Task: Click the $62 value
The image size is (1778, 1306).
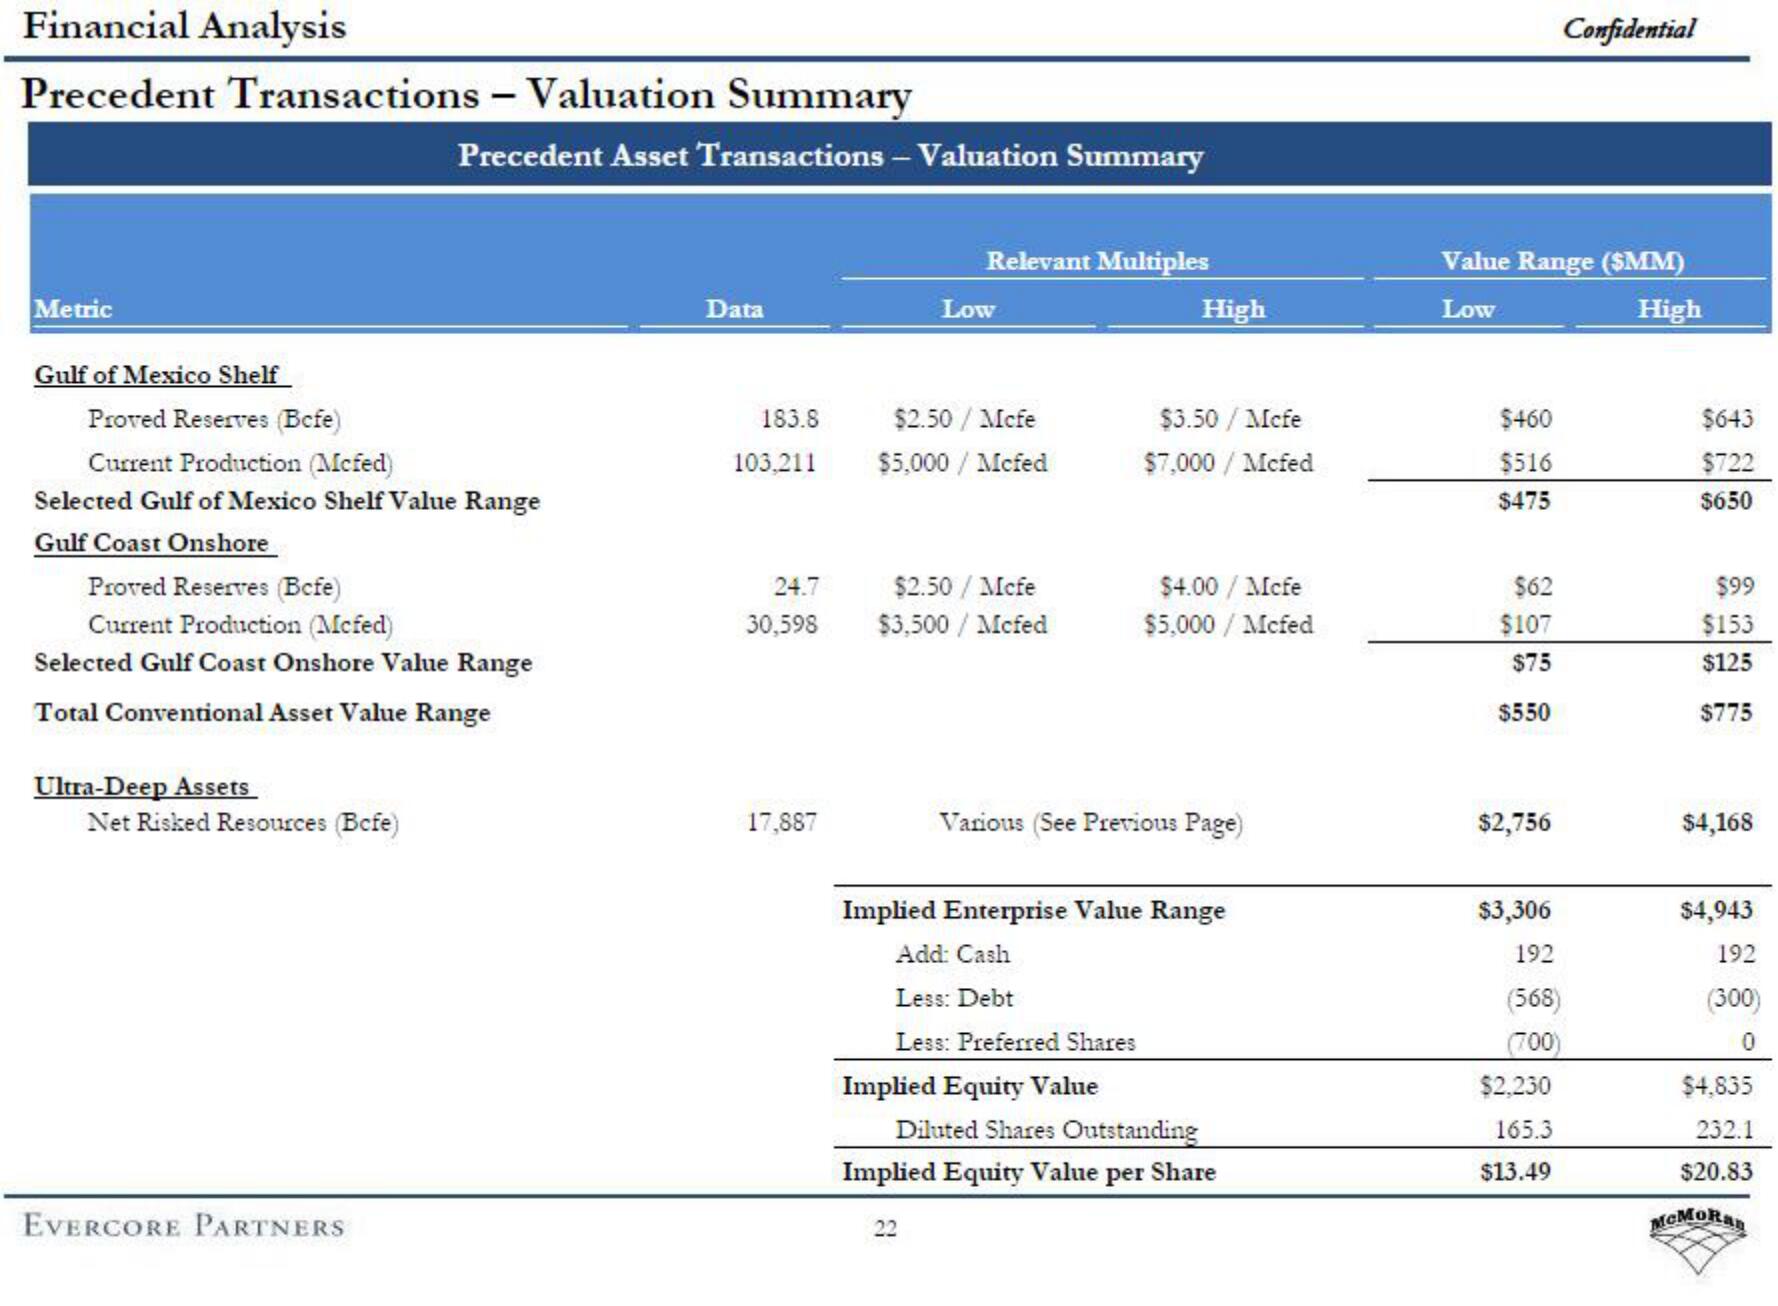Action: [x=1533, y=587]
